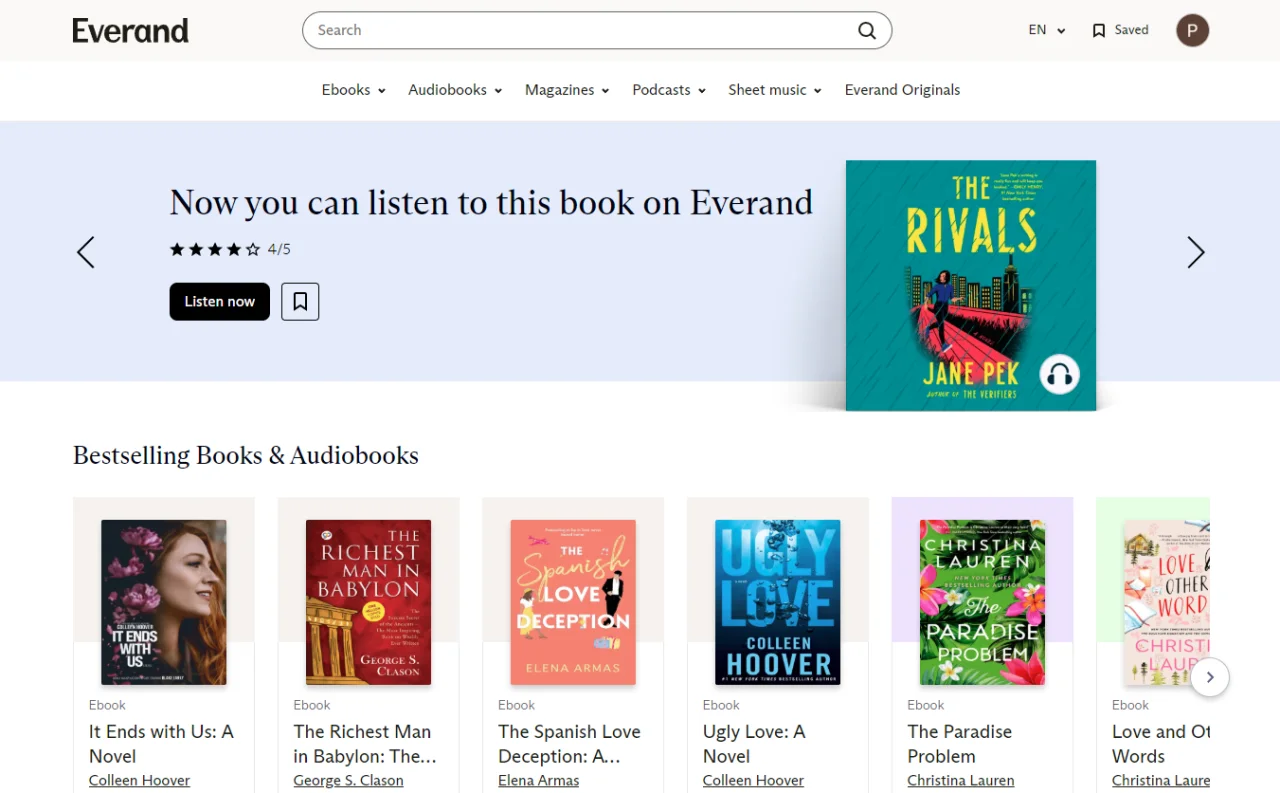Open the Ugly Love: A Novel title
Screen dimensions: 1280x793
(x=754, y=744)
